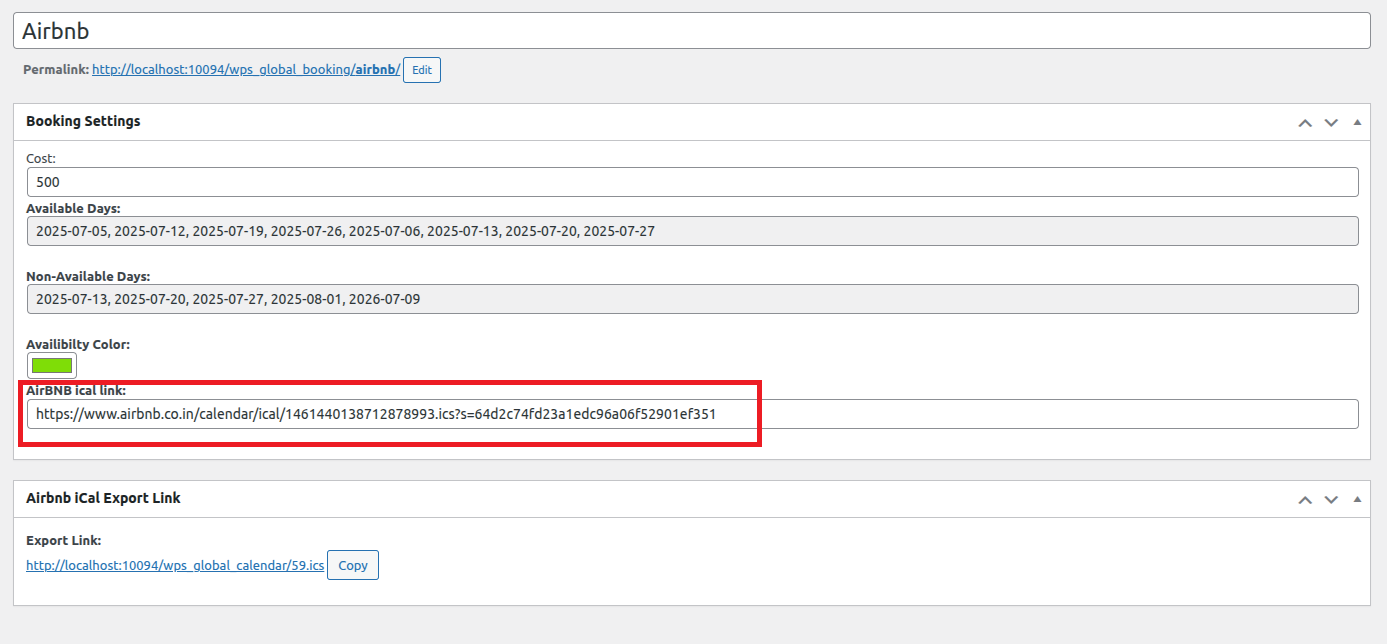
Task: Open the 59.ics export link
Action: [175, 566]
